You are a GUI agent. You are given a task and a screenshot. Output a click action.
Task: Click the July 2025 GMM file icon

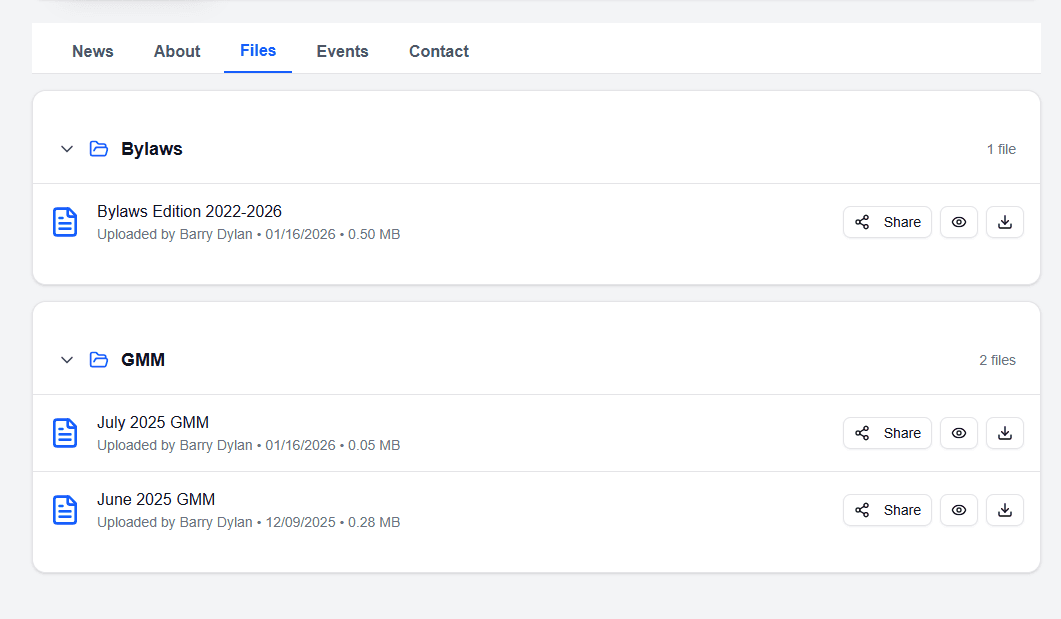point(65,433)
